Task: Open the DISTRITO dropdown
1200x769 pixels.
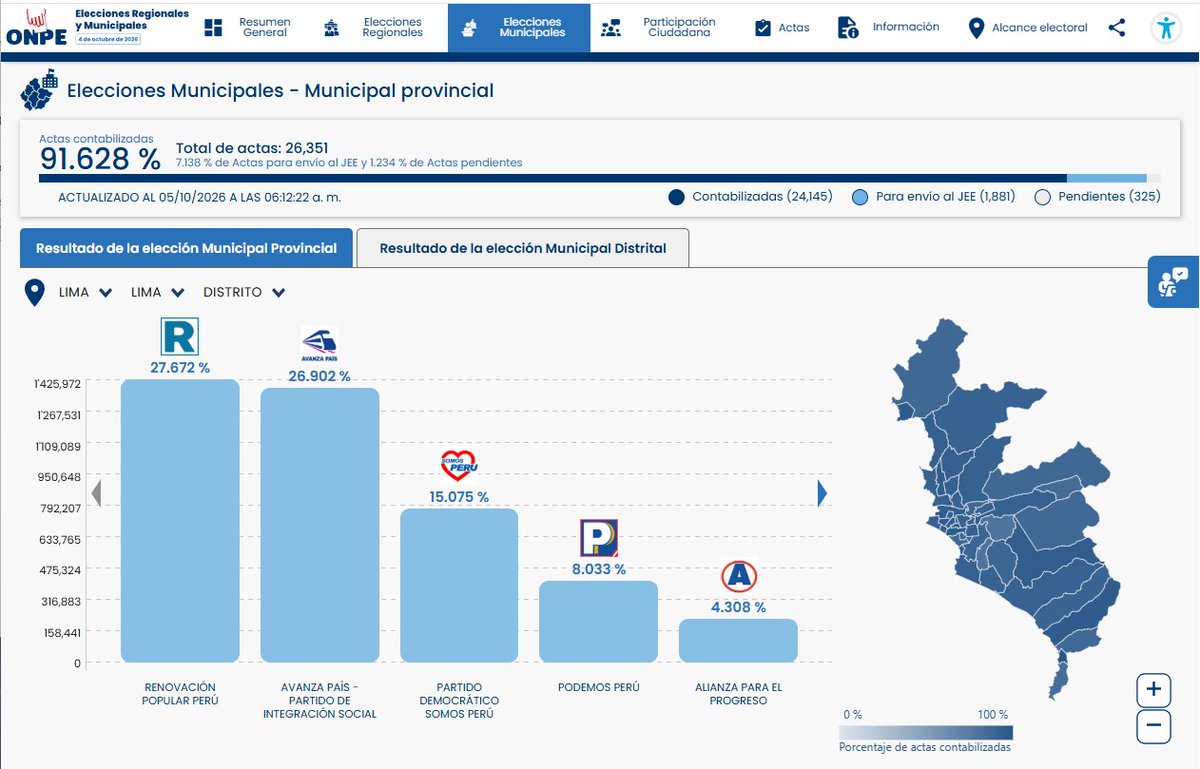Action: click(x=245, y=293)
